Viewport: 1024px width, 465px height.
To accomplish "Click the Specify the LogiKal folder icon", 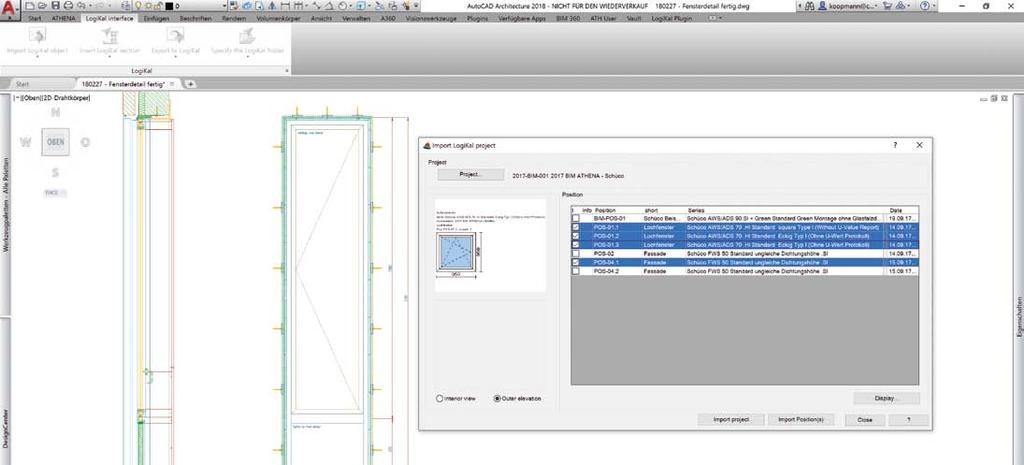I will 246,35.
